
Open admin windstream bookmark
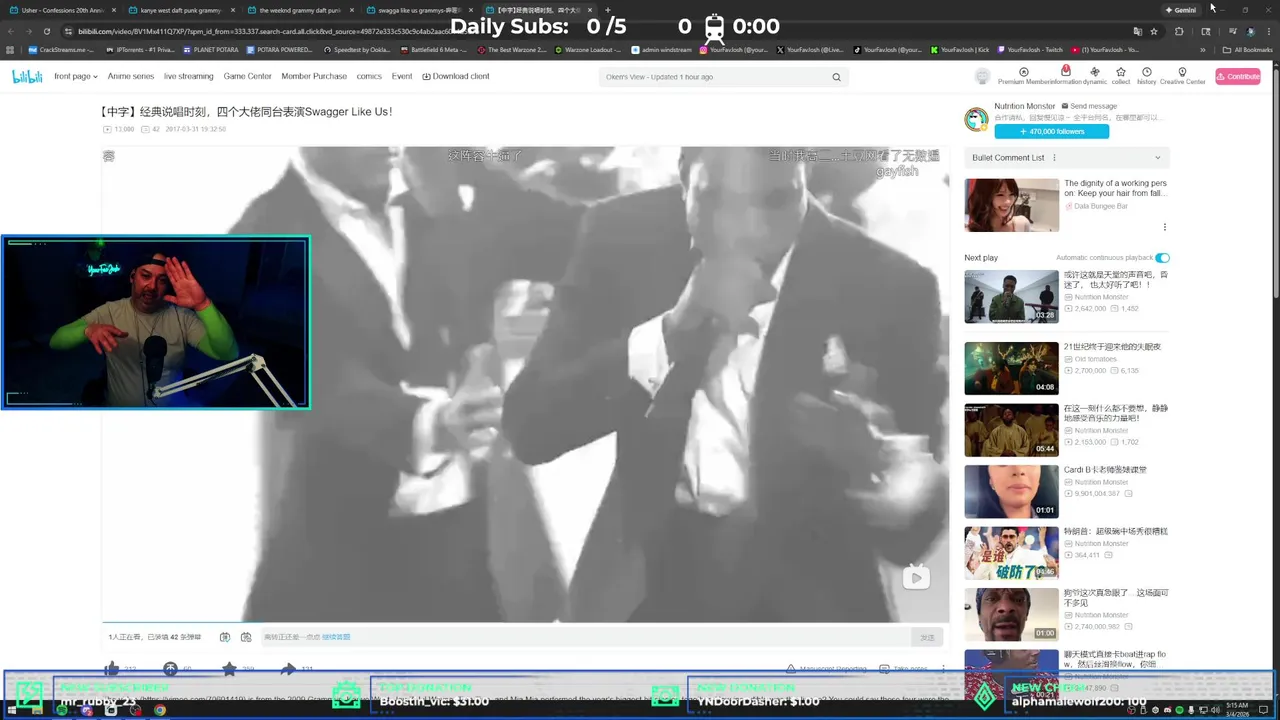(x=660, y=49)
